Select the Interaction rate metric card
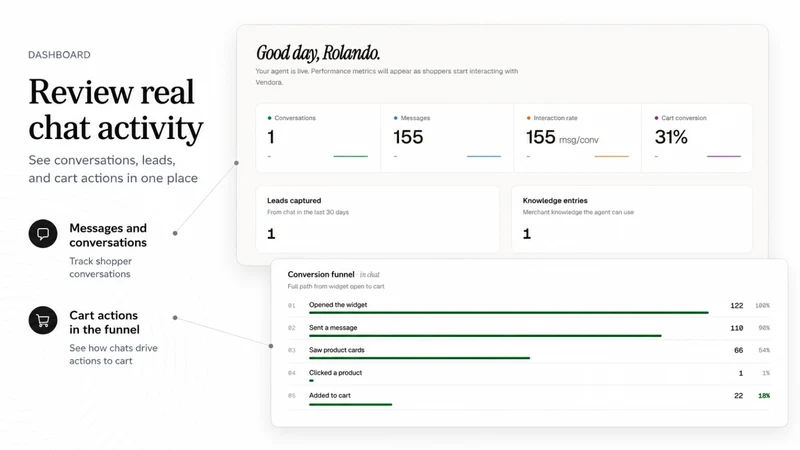This screenshot has height=450, width=800. (x=577, y=138)
